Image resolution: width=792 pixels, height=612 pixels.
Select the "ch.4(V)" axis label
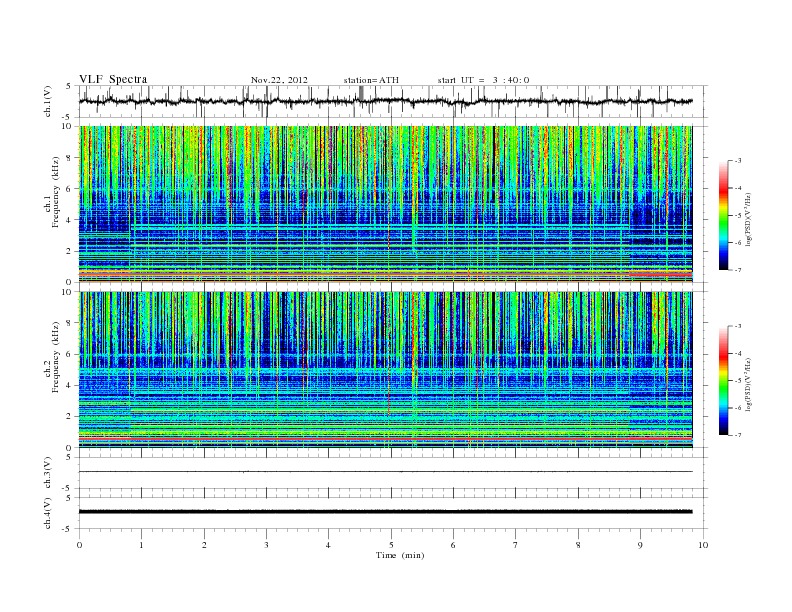[48, 513]
